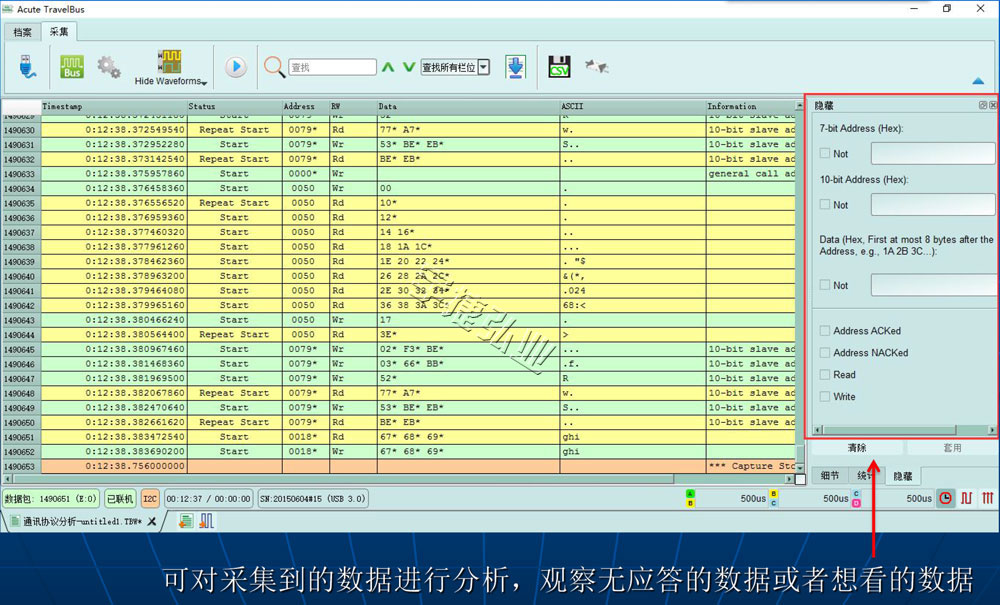Click the clock timing icon in status bar
The image size is (1000, 605).
click(x=945, y=499)
